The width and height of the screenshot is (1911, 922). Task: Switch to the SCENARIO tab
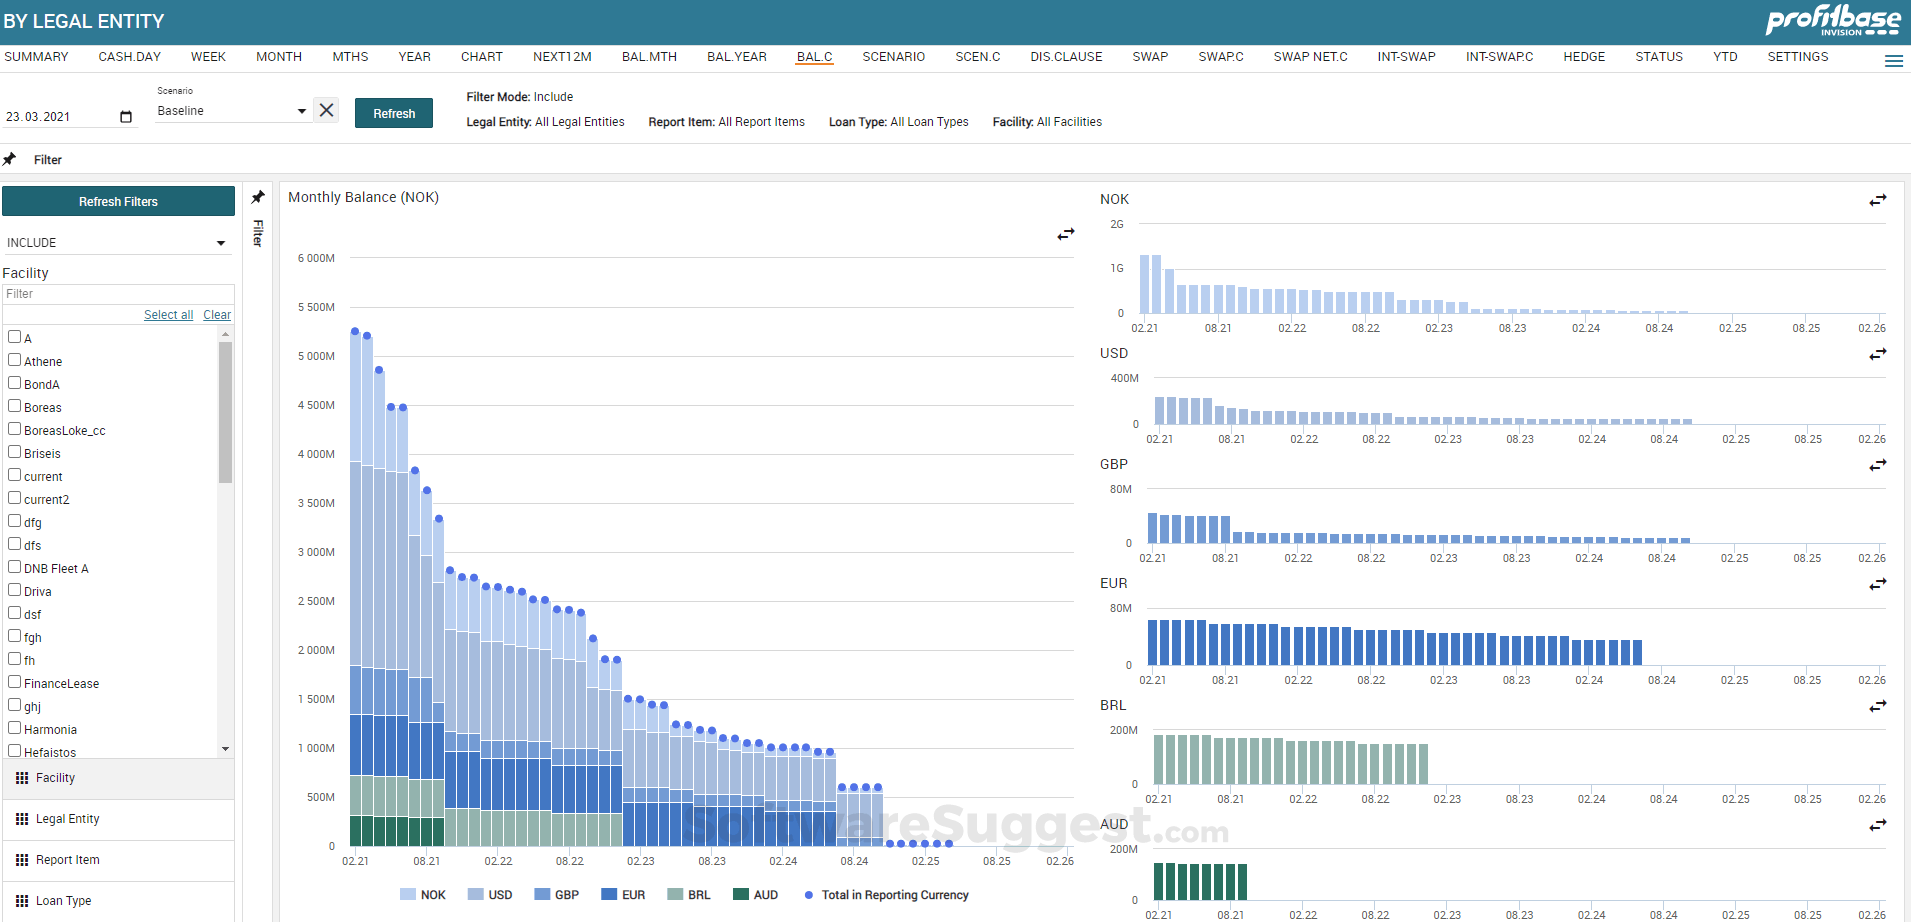893,57
